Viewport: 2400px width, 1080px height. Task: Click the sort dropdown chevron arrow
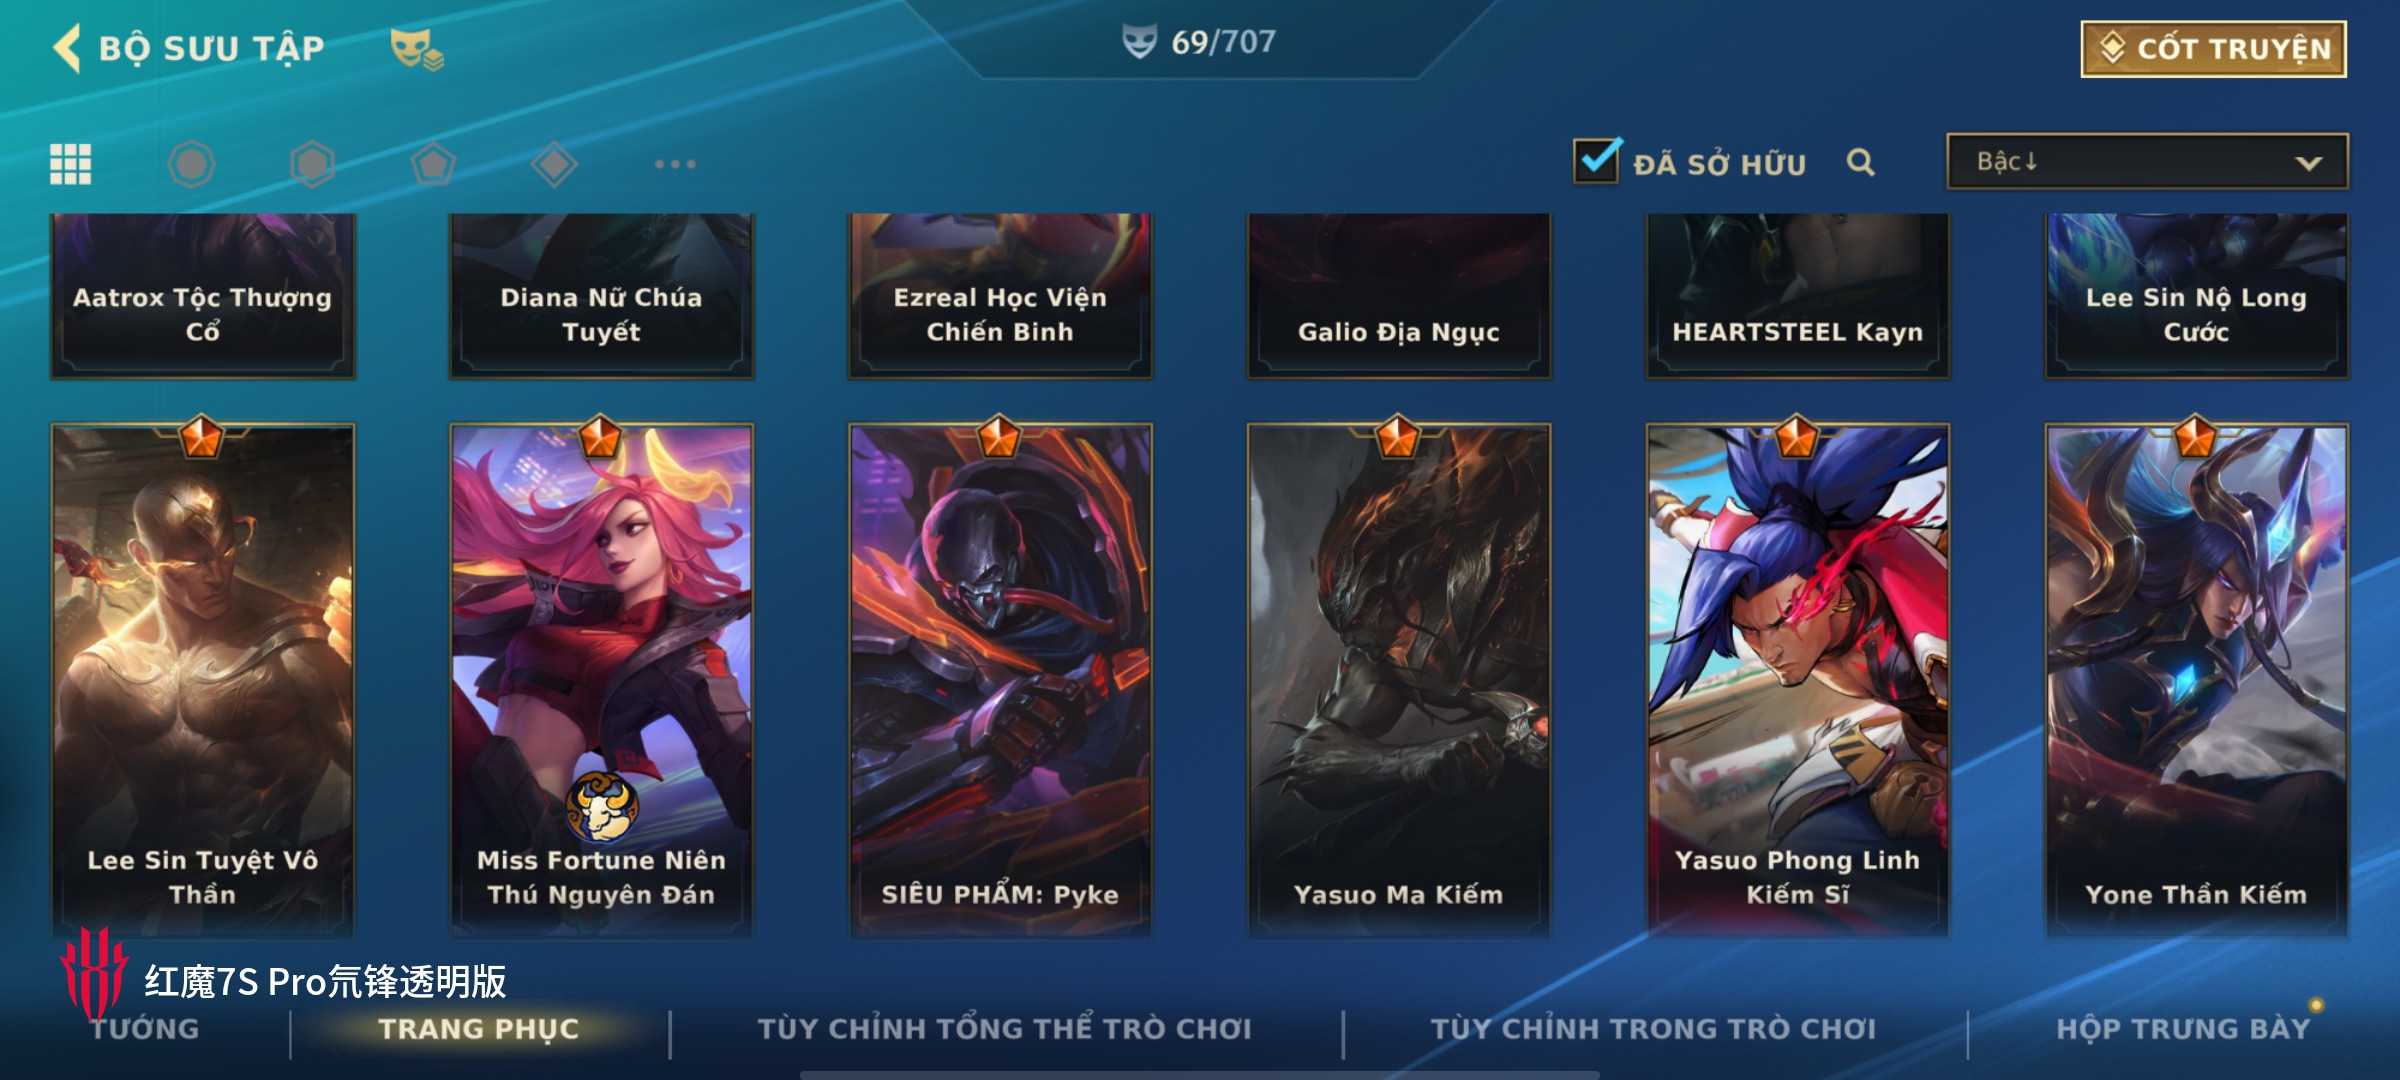[2308, 163]
